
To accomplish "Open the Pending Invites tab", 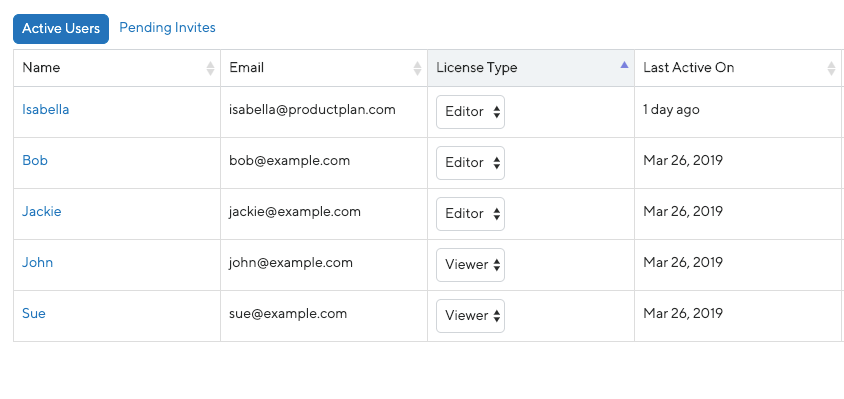I will coord(167,27).
